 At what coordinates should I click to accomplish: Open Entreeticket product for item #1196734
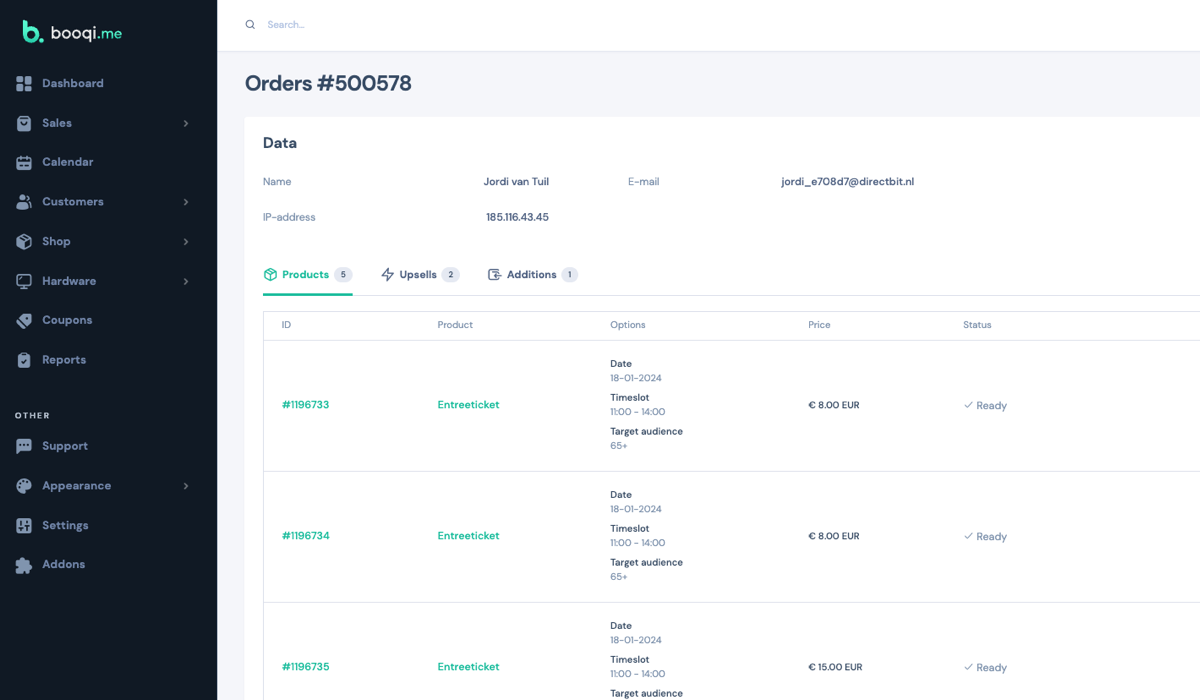[x=468, y=536]
